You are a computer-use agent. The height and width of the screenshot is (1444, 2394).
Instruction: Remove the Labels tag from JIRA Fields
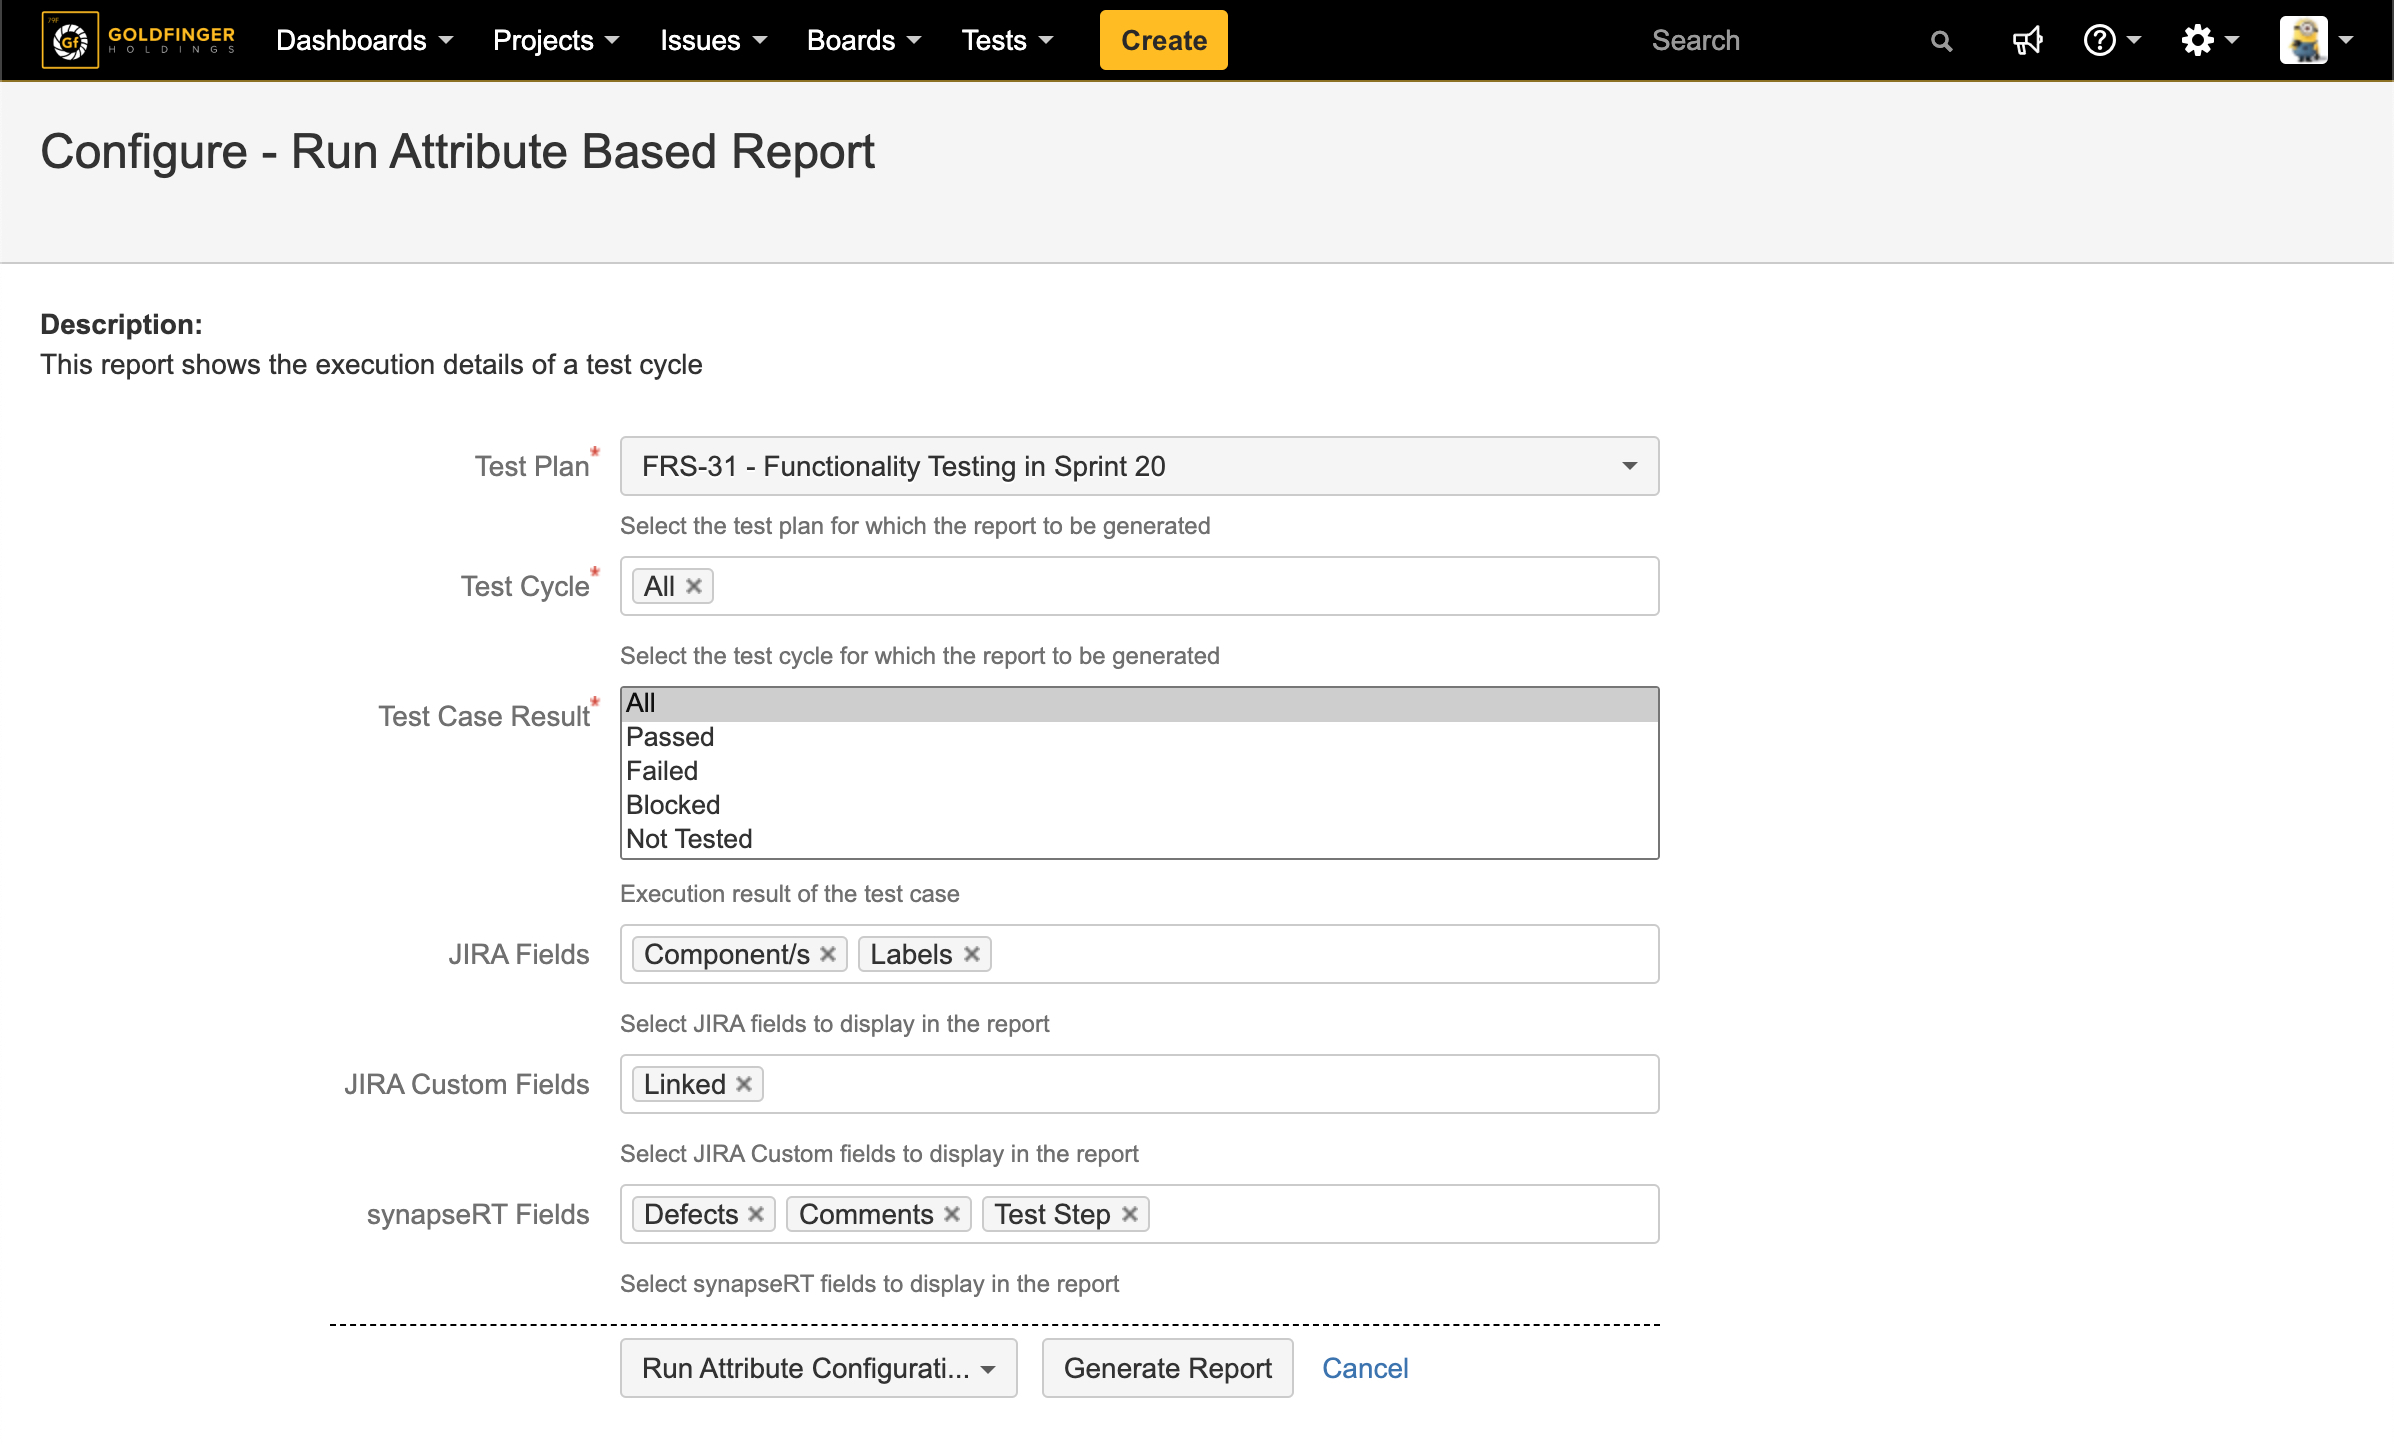point(971,954)
